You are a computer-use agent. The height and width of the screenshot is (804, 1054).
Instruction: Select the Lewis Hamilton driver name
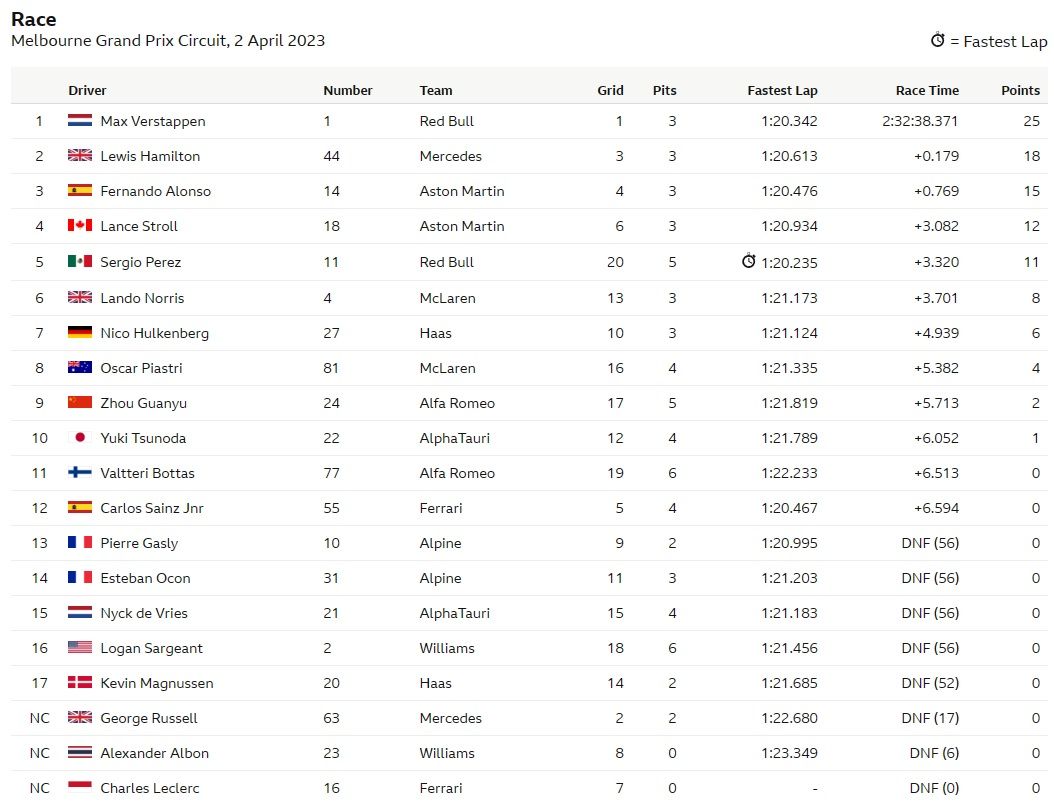(x=150, y=156)
